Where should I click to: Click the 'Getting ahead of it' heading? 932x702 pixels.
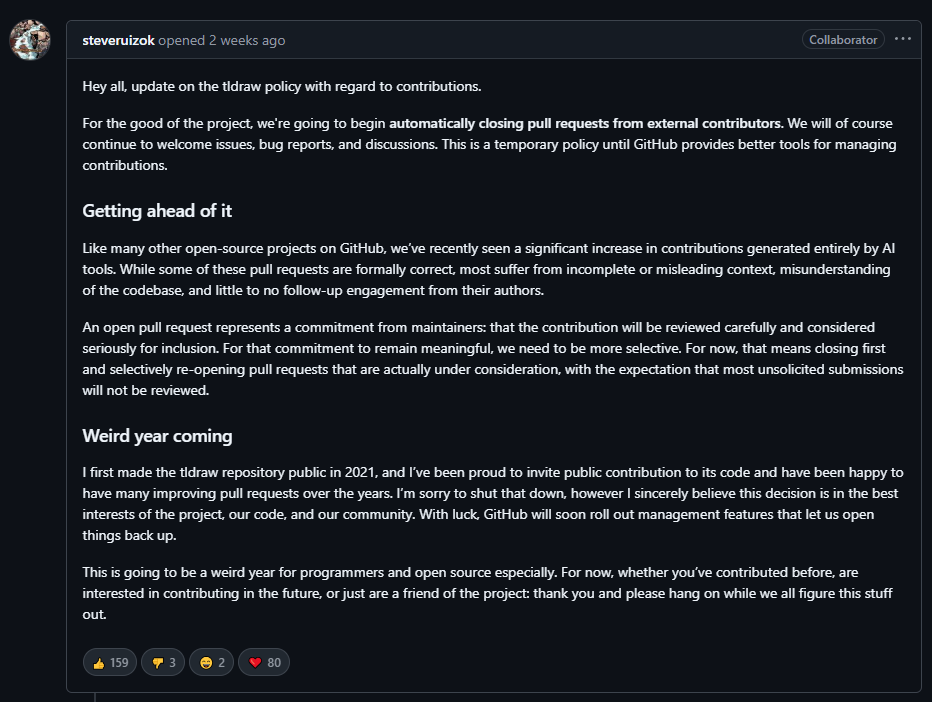[x=157, y=211]
